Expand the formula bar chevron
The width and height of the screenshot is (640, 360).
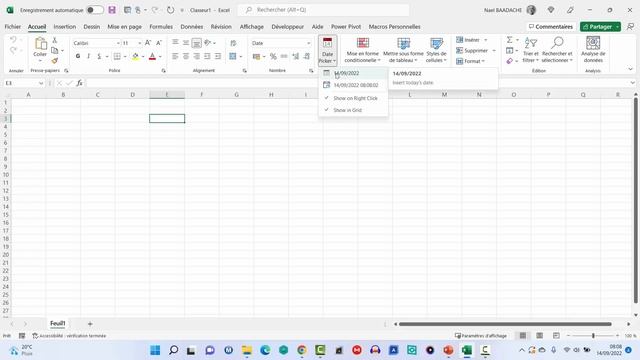(x=633, y=83)
